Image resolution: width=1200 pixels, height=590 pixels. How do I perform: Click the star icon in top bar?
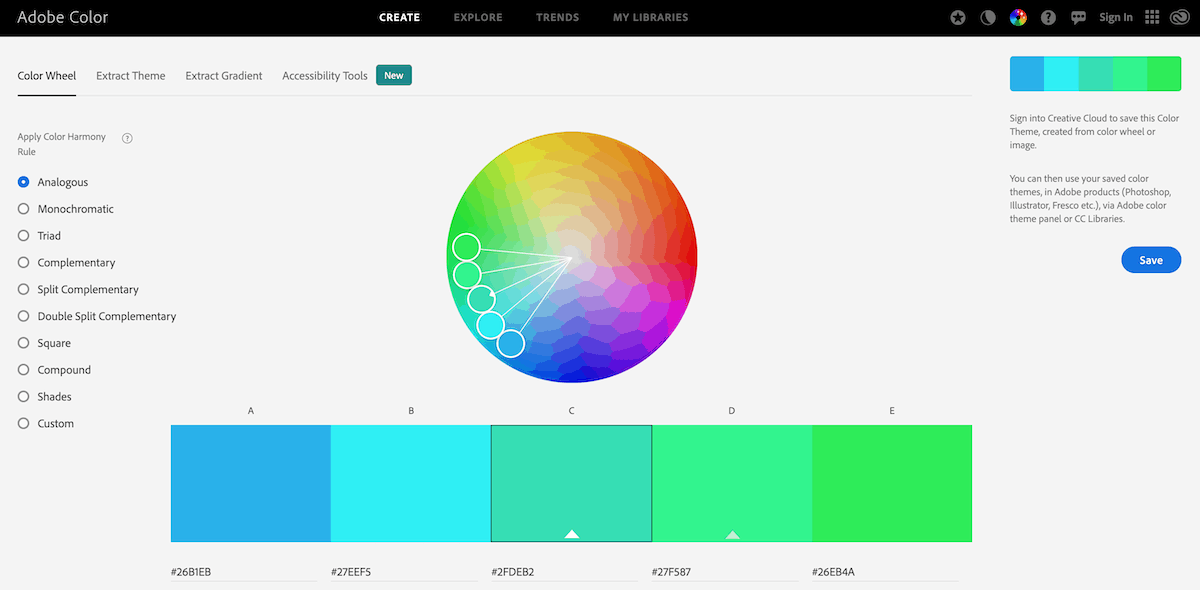tap(958, 17)
